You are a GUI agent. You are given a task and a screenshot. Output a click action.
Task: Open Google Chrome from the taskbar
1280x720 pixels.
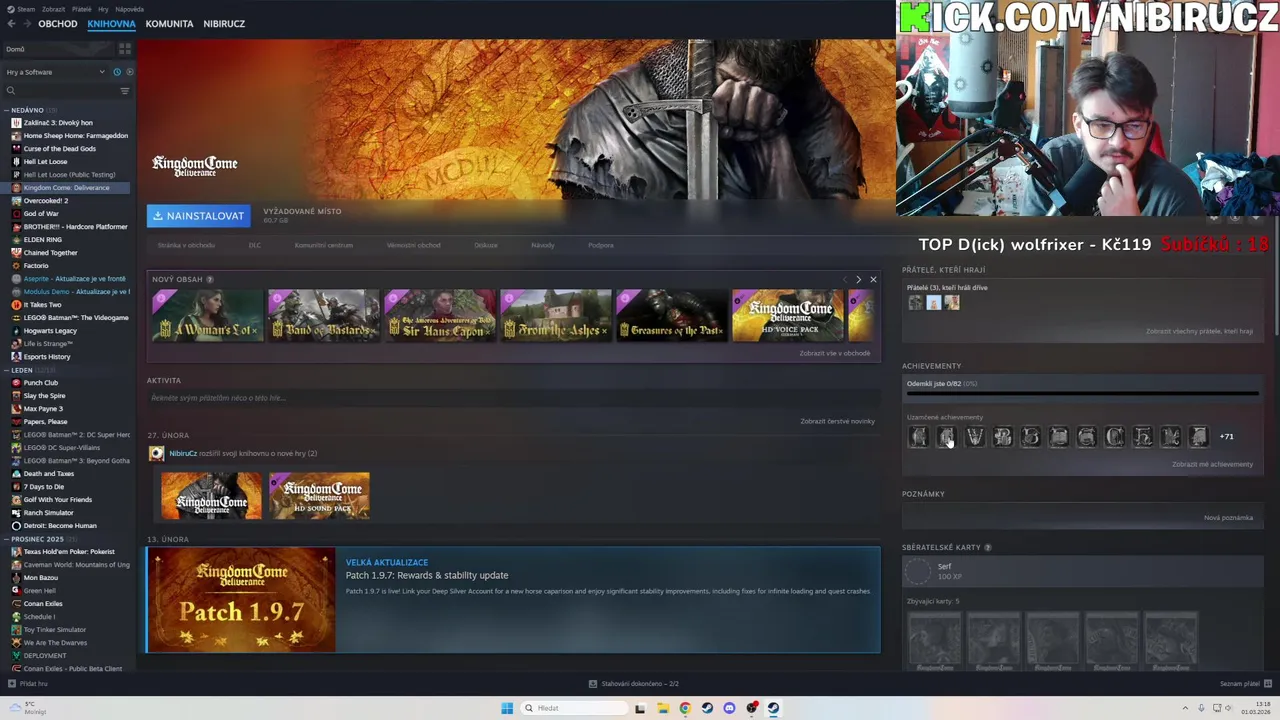point(685,708)
